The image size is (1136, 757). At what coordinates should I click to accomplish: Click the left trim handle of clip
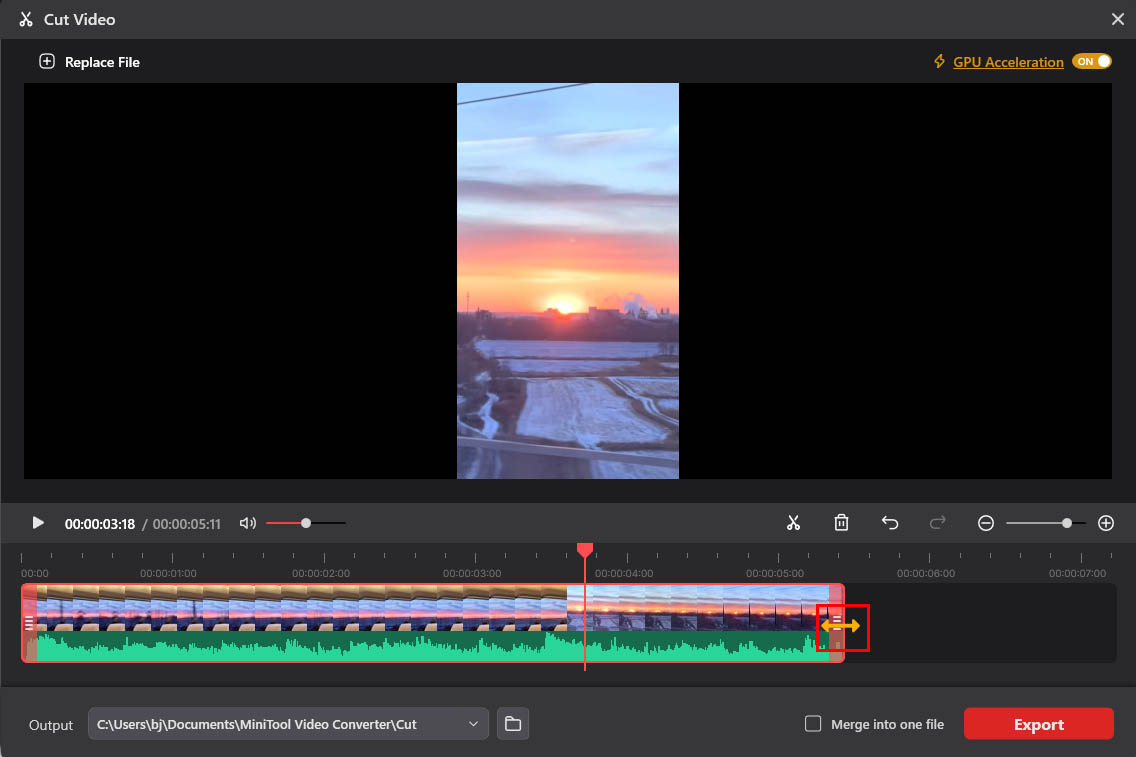coord(29,623)
